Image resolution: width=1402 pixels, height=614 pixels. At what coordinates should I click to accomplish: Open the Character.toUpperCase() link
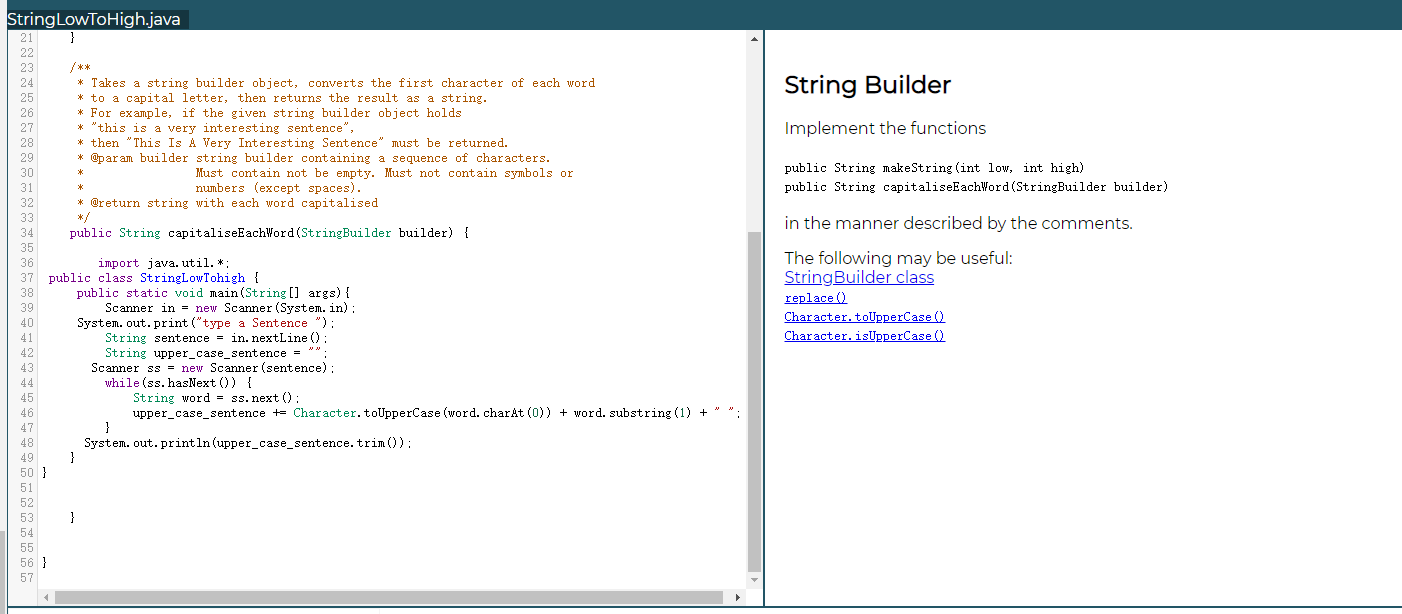click(865, 317)
